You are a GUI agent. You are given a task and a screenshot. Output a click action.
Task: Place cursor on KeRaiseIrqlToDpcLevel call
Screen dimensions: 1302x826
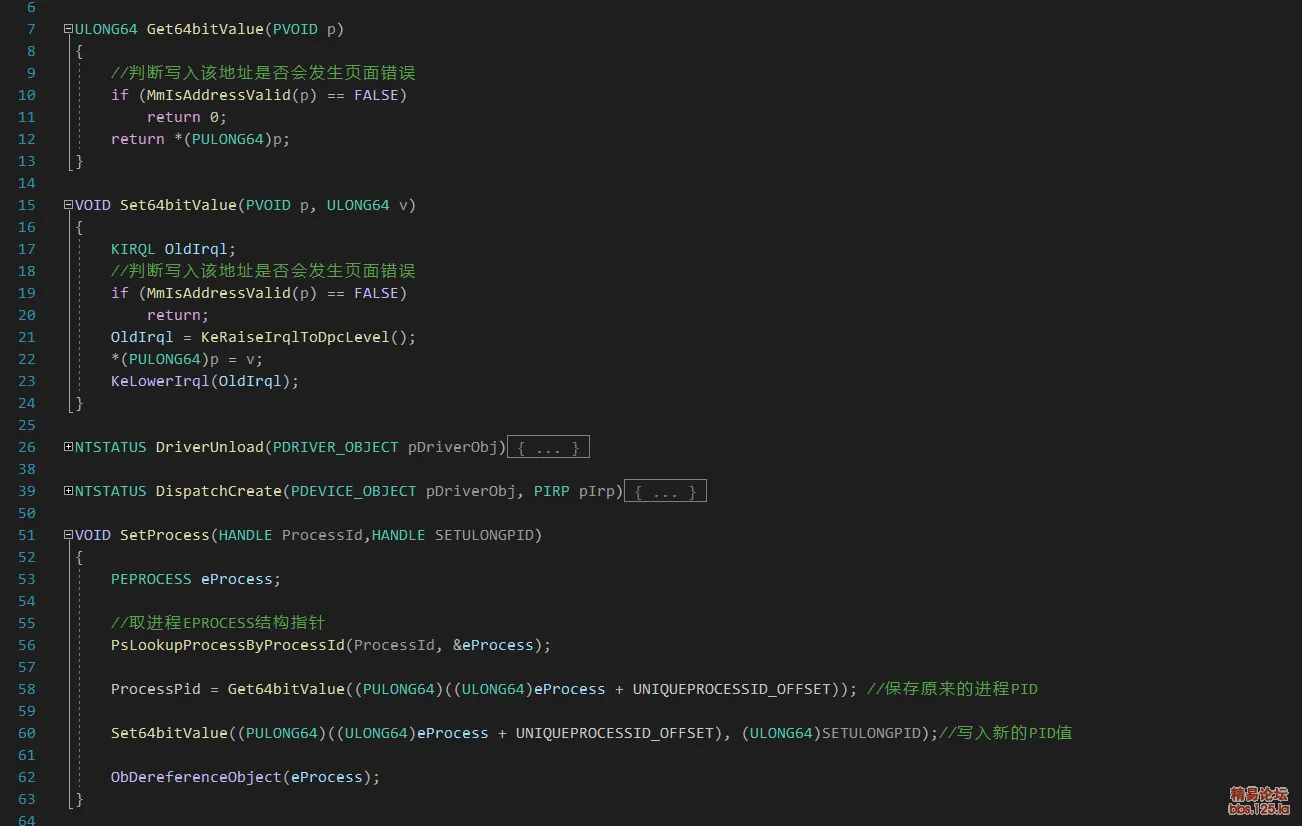(x=294, y=337)
